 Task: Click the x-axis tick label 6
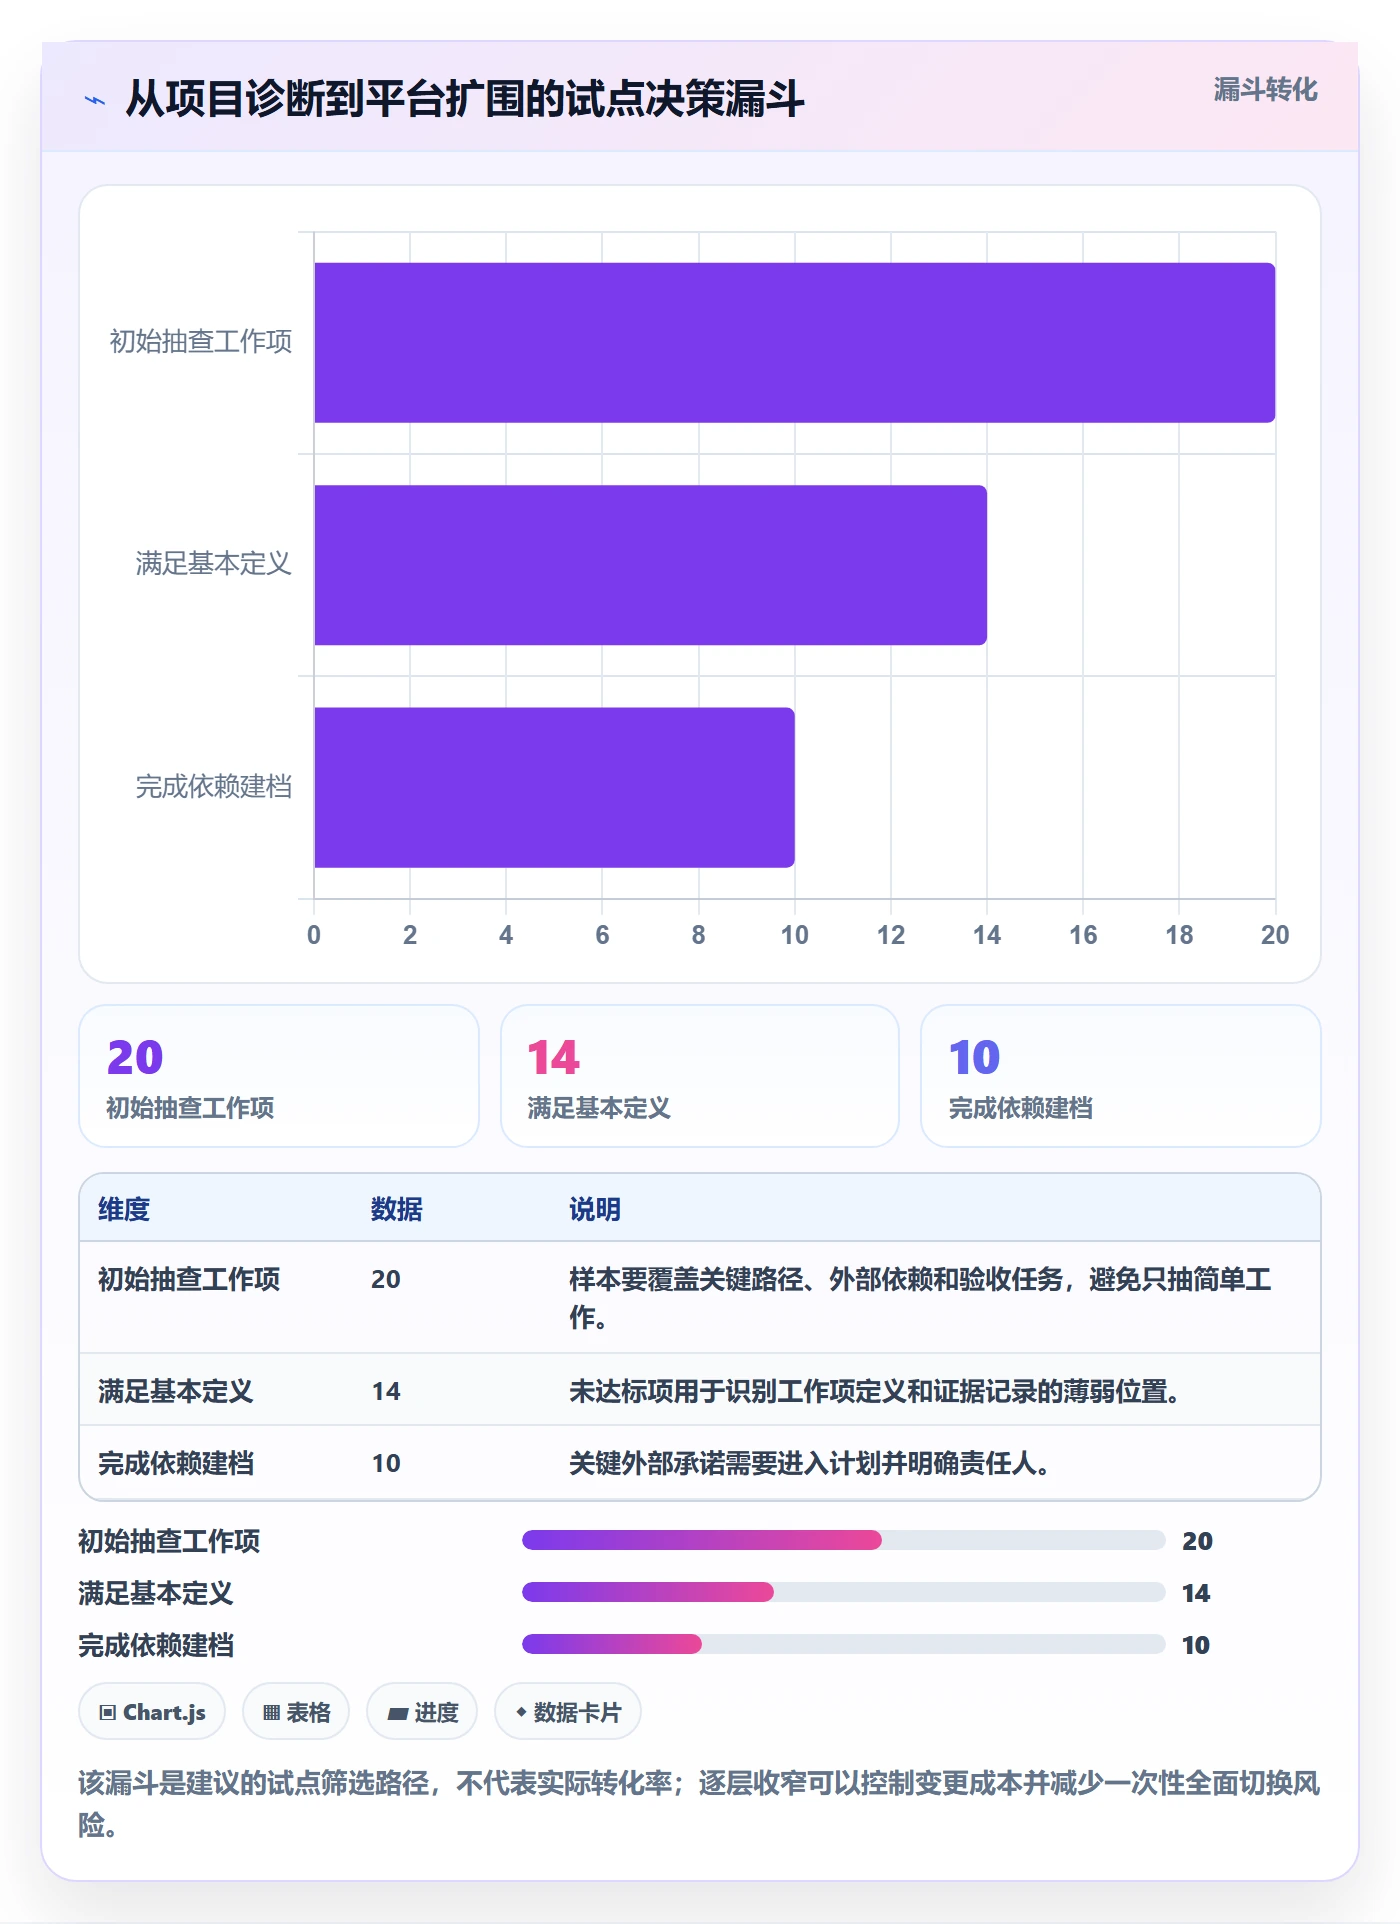[602, 935]
